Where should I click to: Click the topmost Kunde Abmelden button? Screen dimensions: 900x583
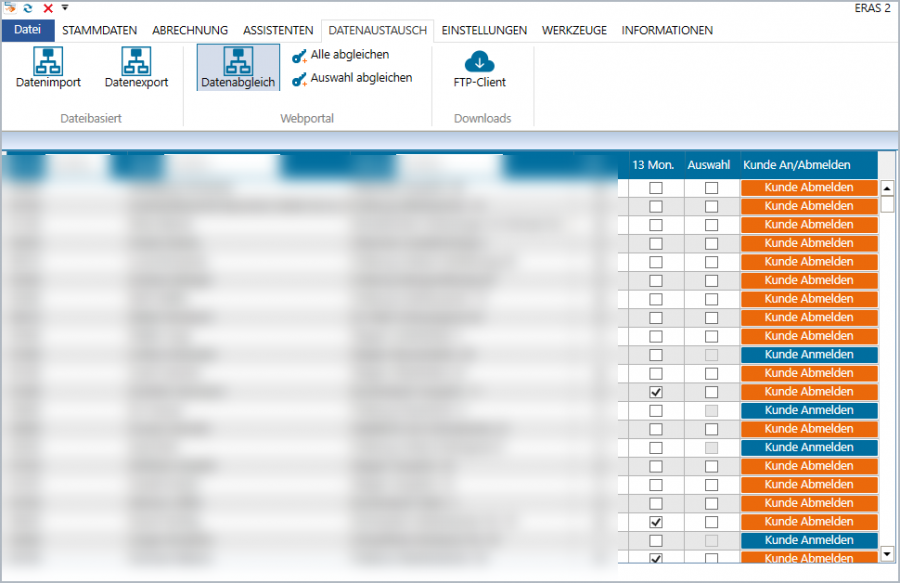[x=809, y=188]
